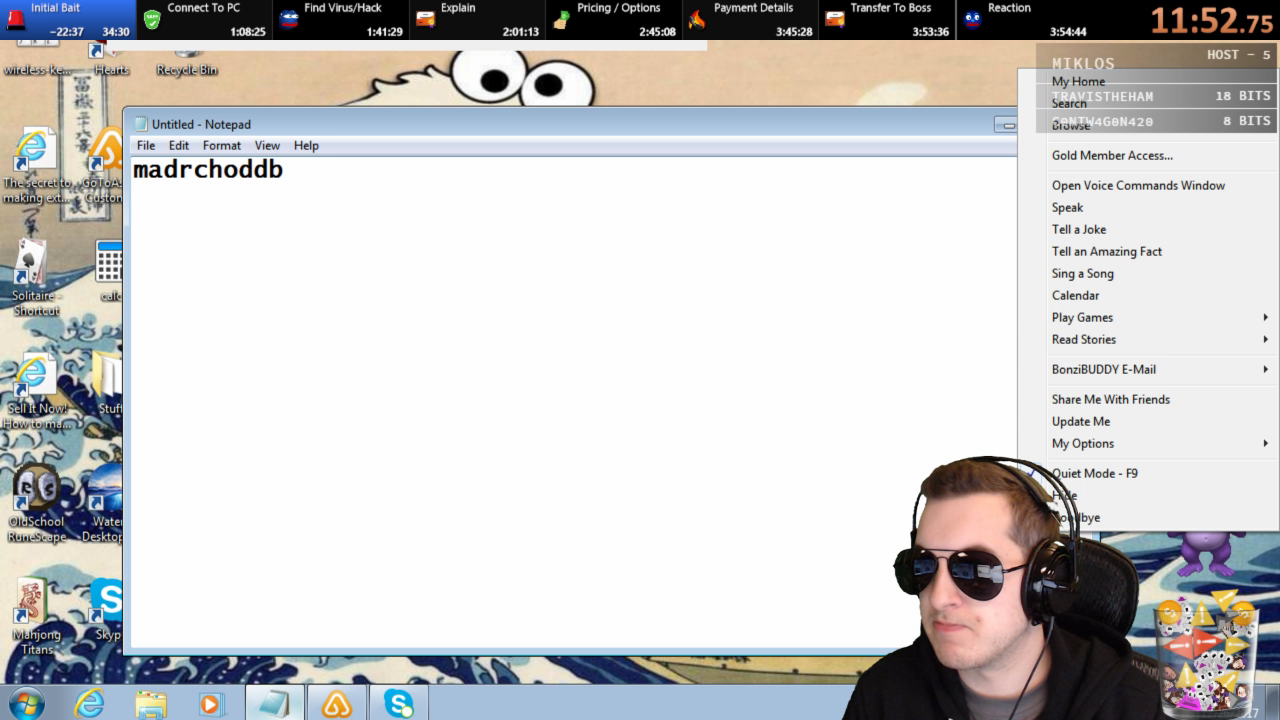Expand the Play Games submenu arrow
The width and height of the screenshot is (1280, 720).
[1265, 317]
